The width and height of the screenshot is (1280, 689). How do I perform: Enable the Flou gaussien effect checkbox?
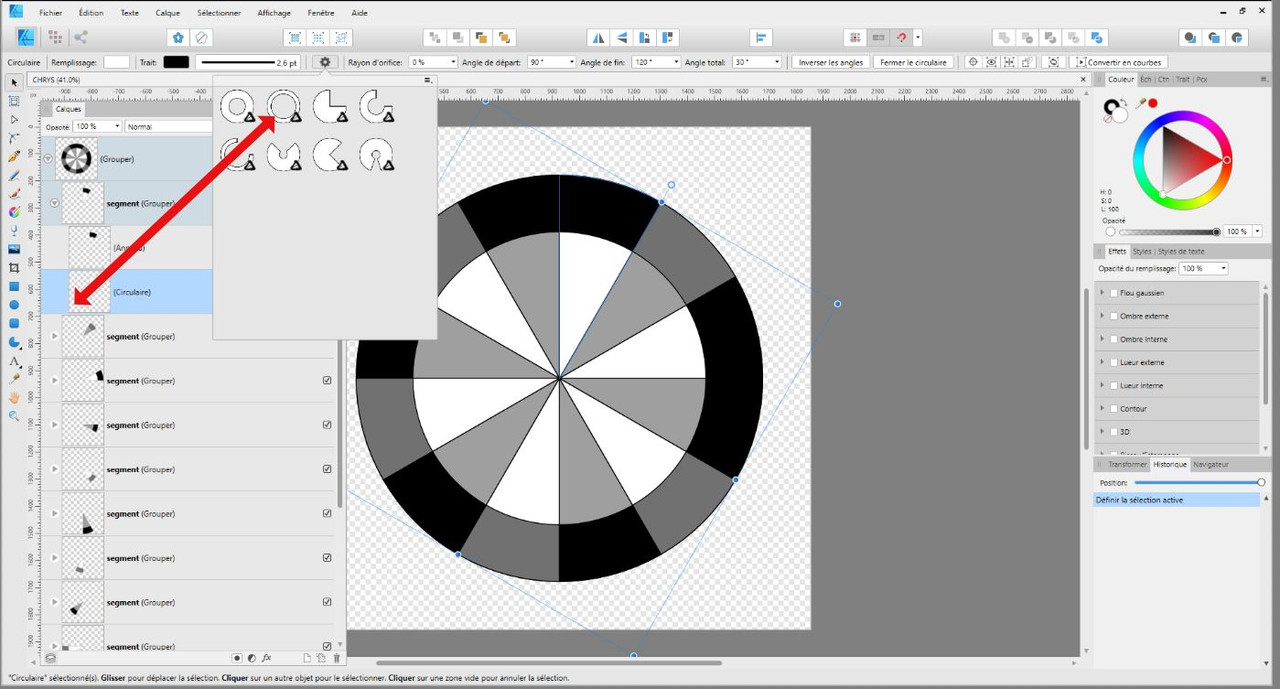pos(1113,293)
